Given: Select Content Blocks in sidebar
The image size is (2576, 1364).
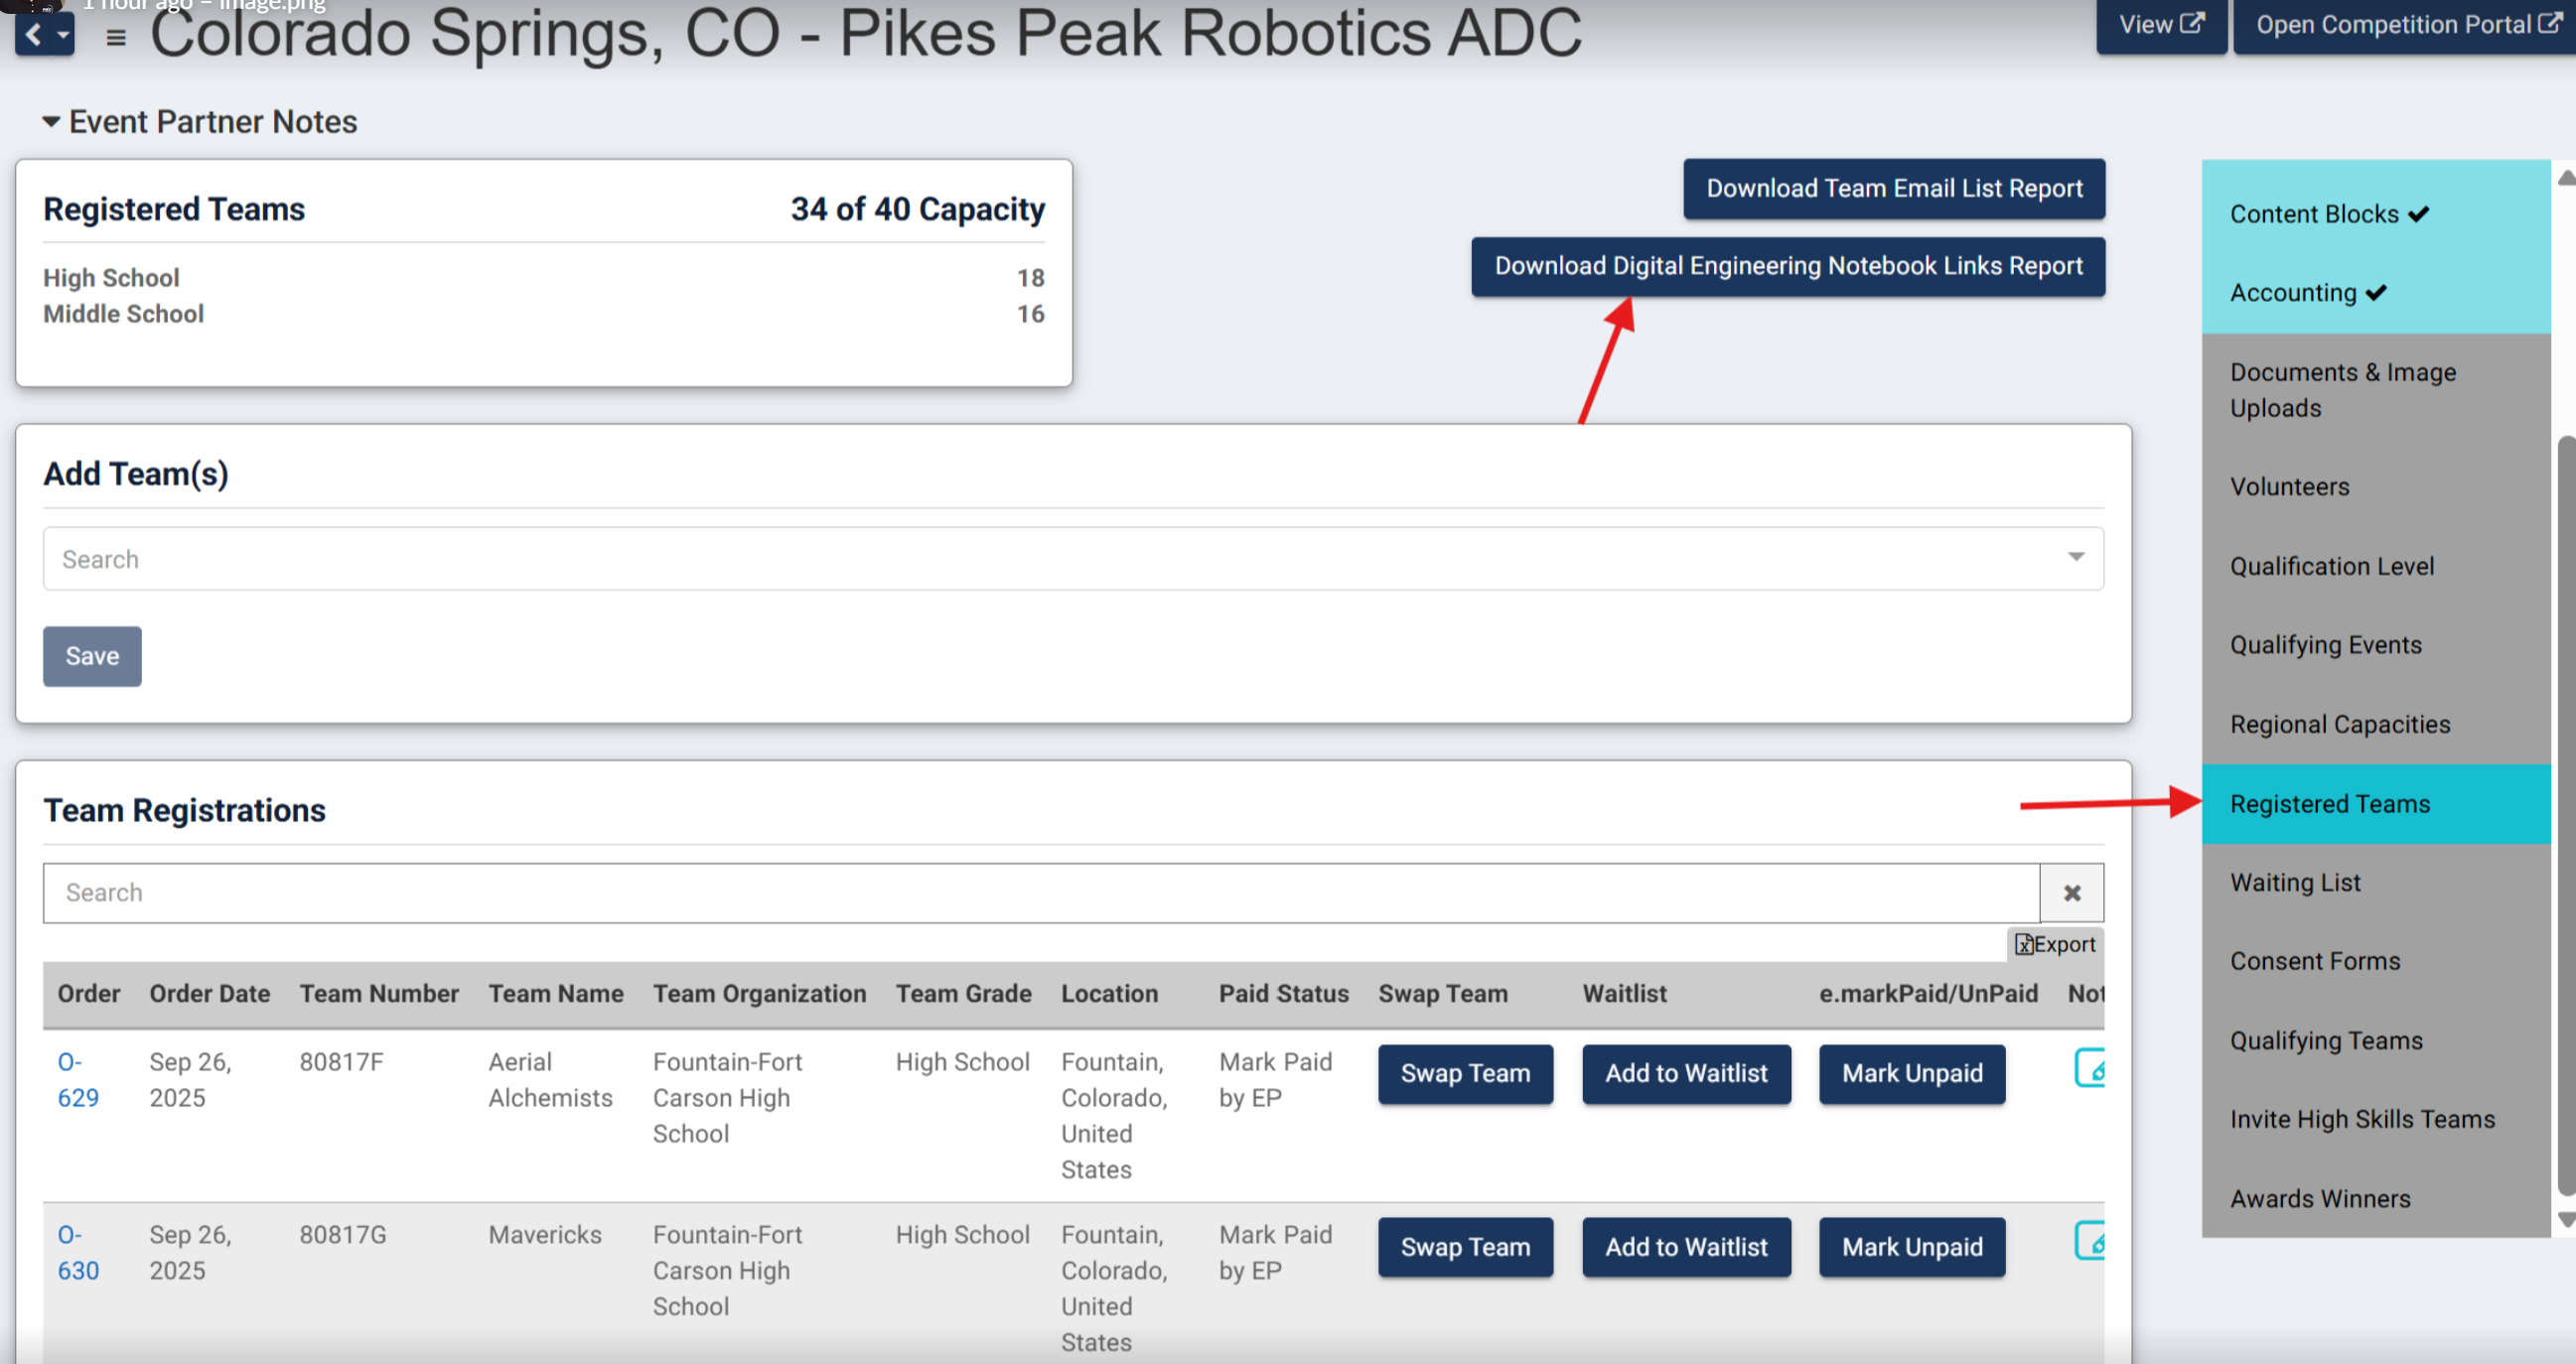Looking at the screenshot, I should pyautogui.click(x=2376, y=214).
